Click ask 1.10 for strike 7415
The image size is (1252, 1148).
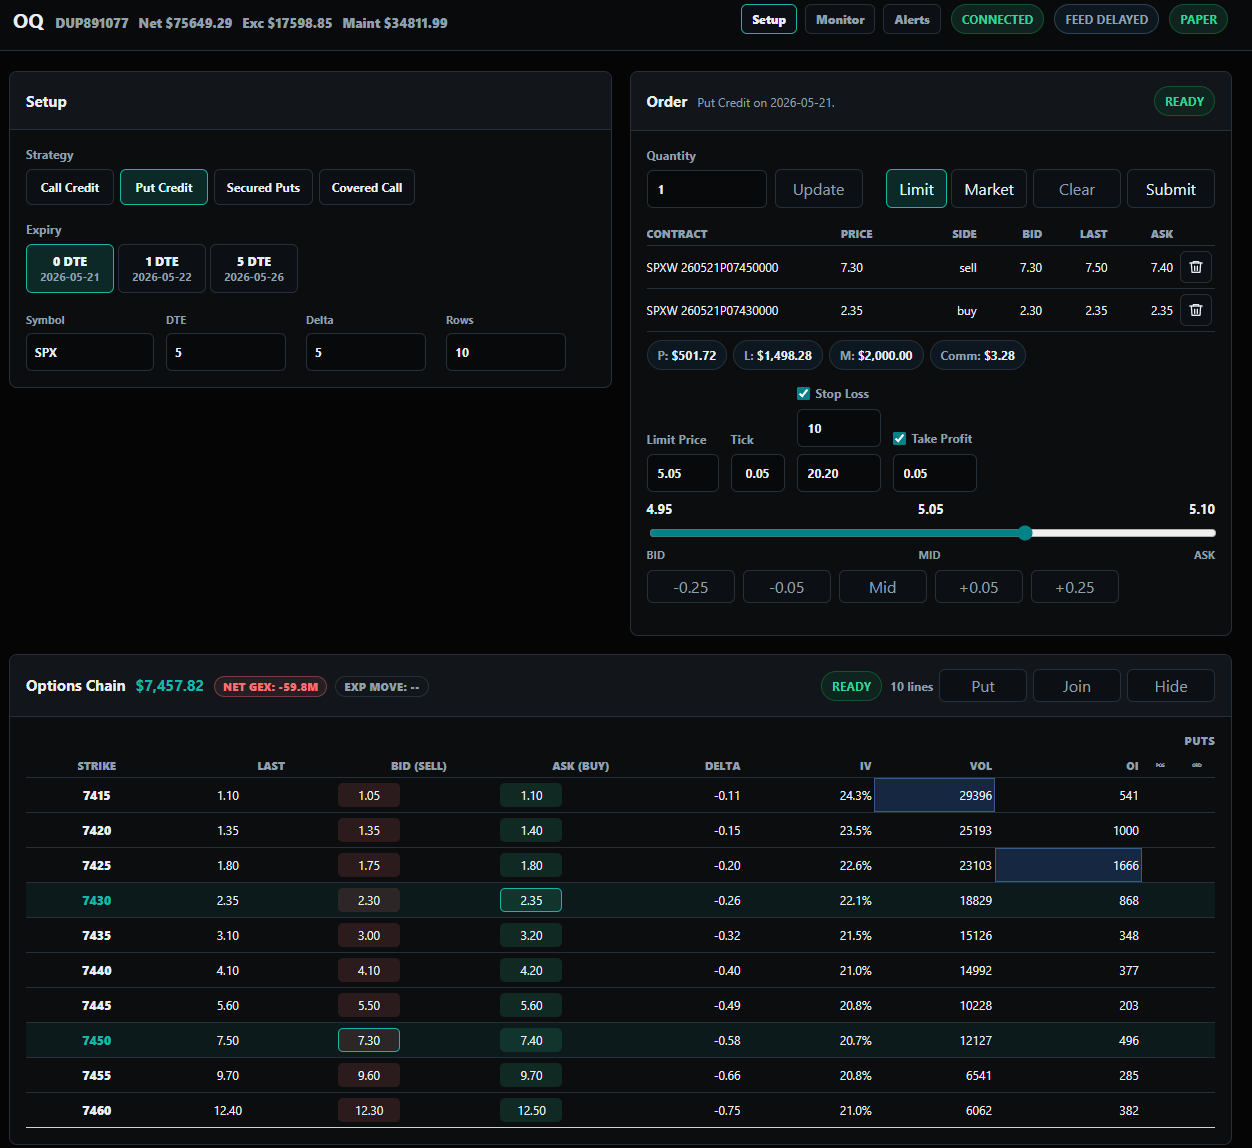point(531,795)
